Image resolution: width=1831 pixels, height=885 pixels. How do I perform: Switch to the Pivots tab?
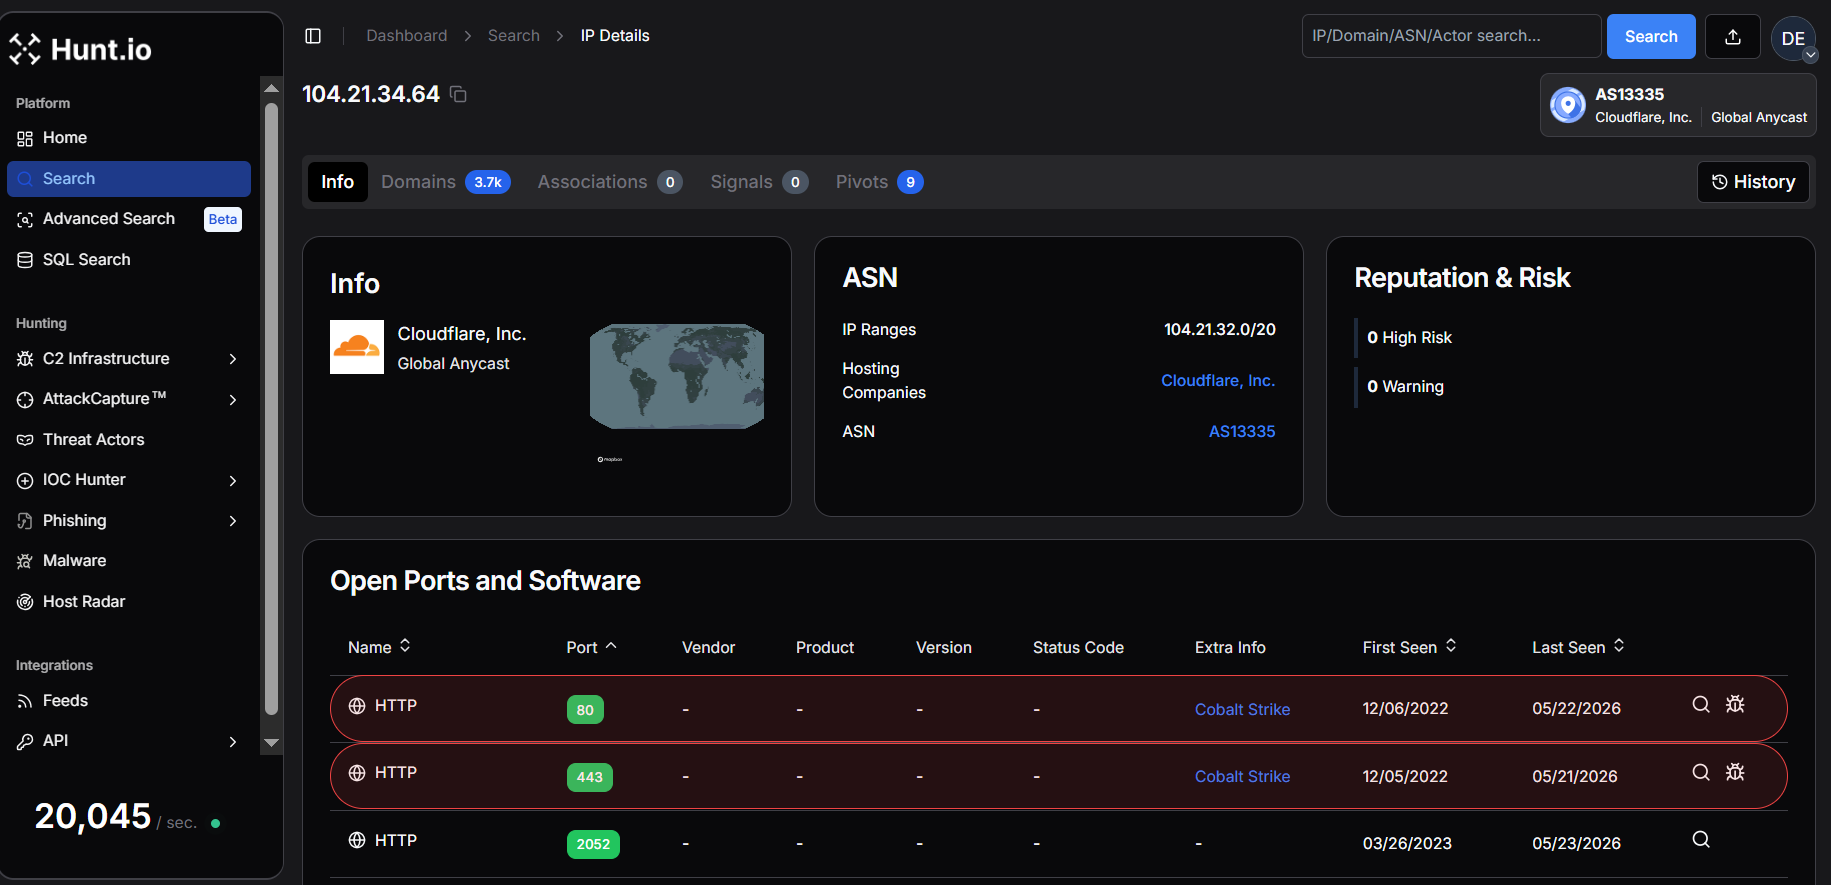click(879, 182)
